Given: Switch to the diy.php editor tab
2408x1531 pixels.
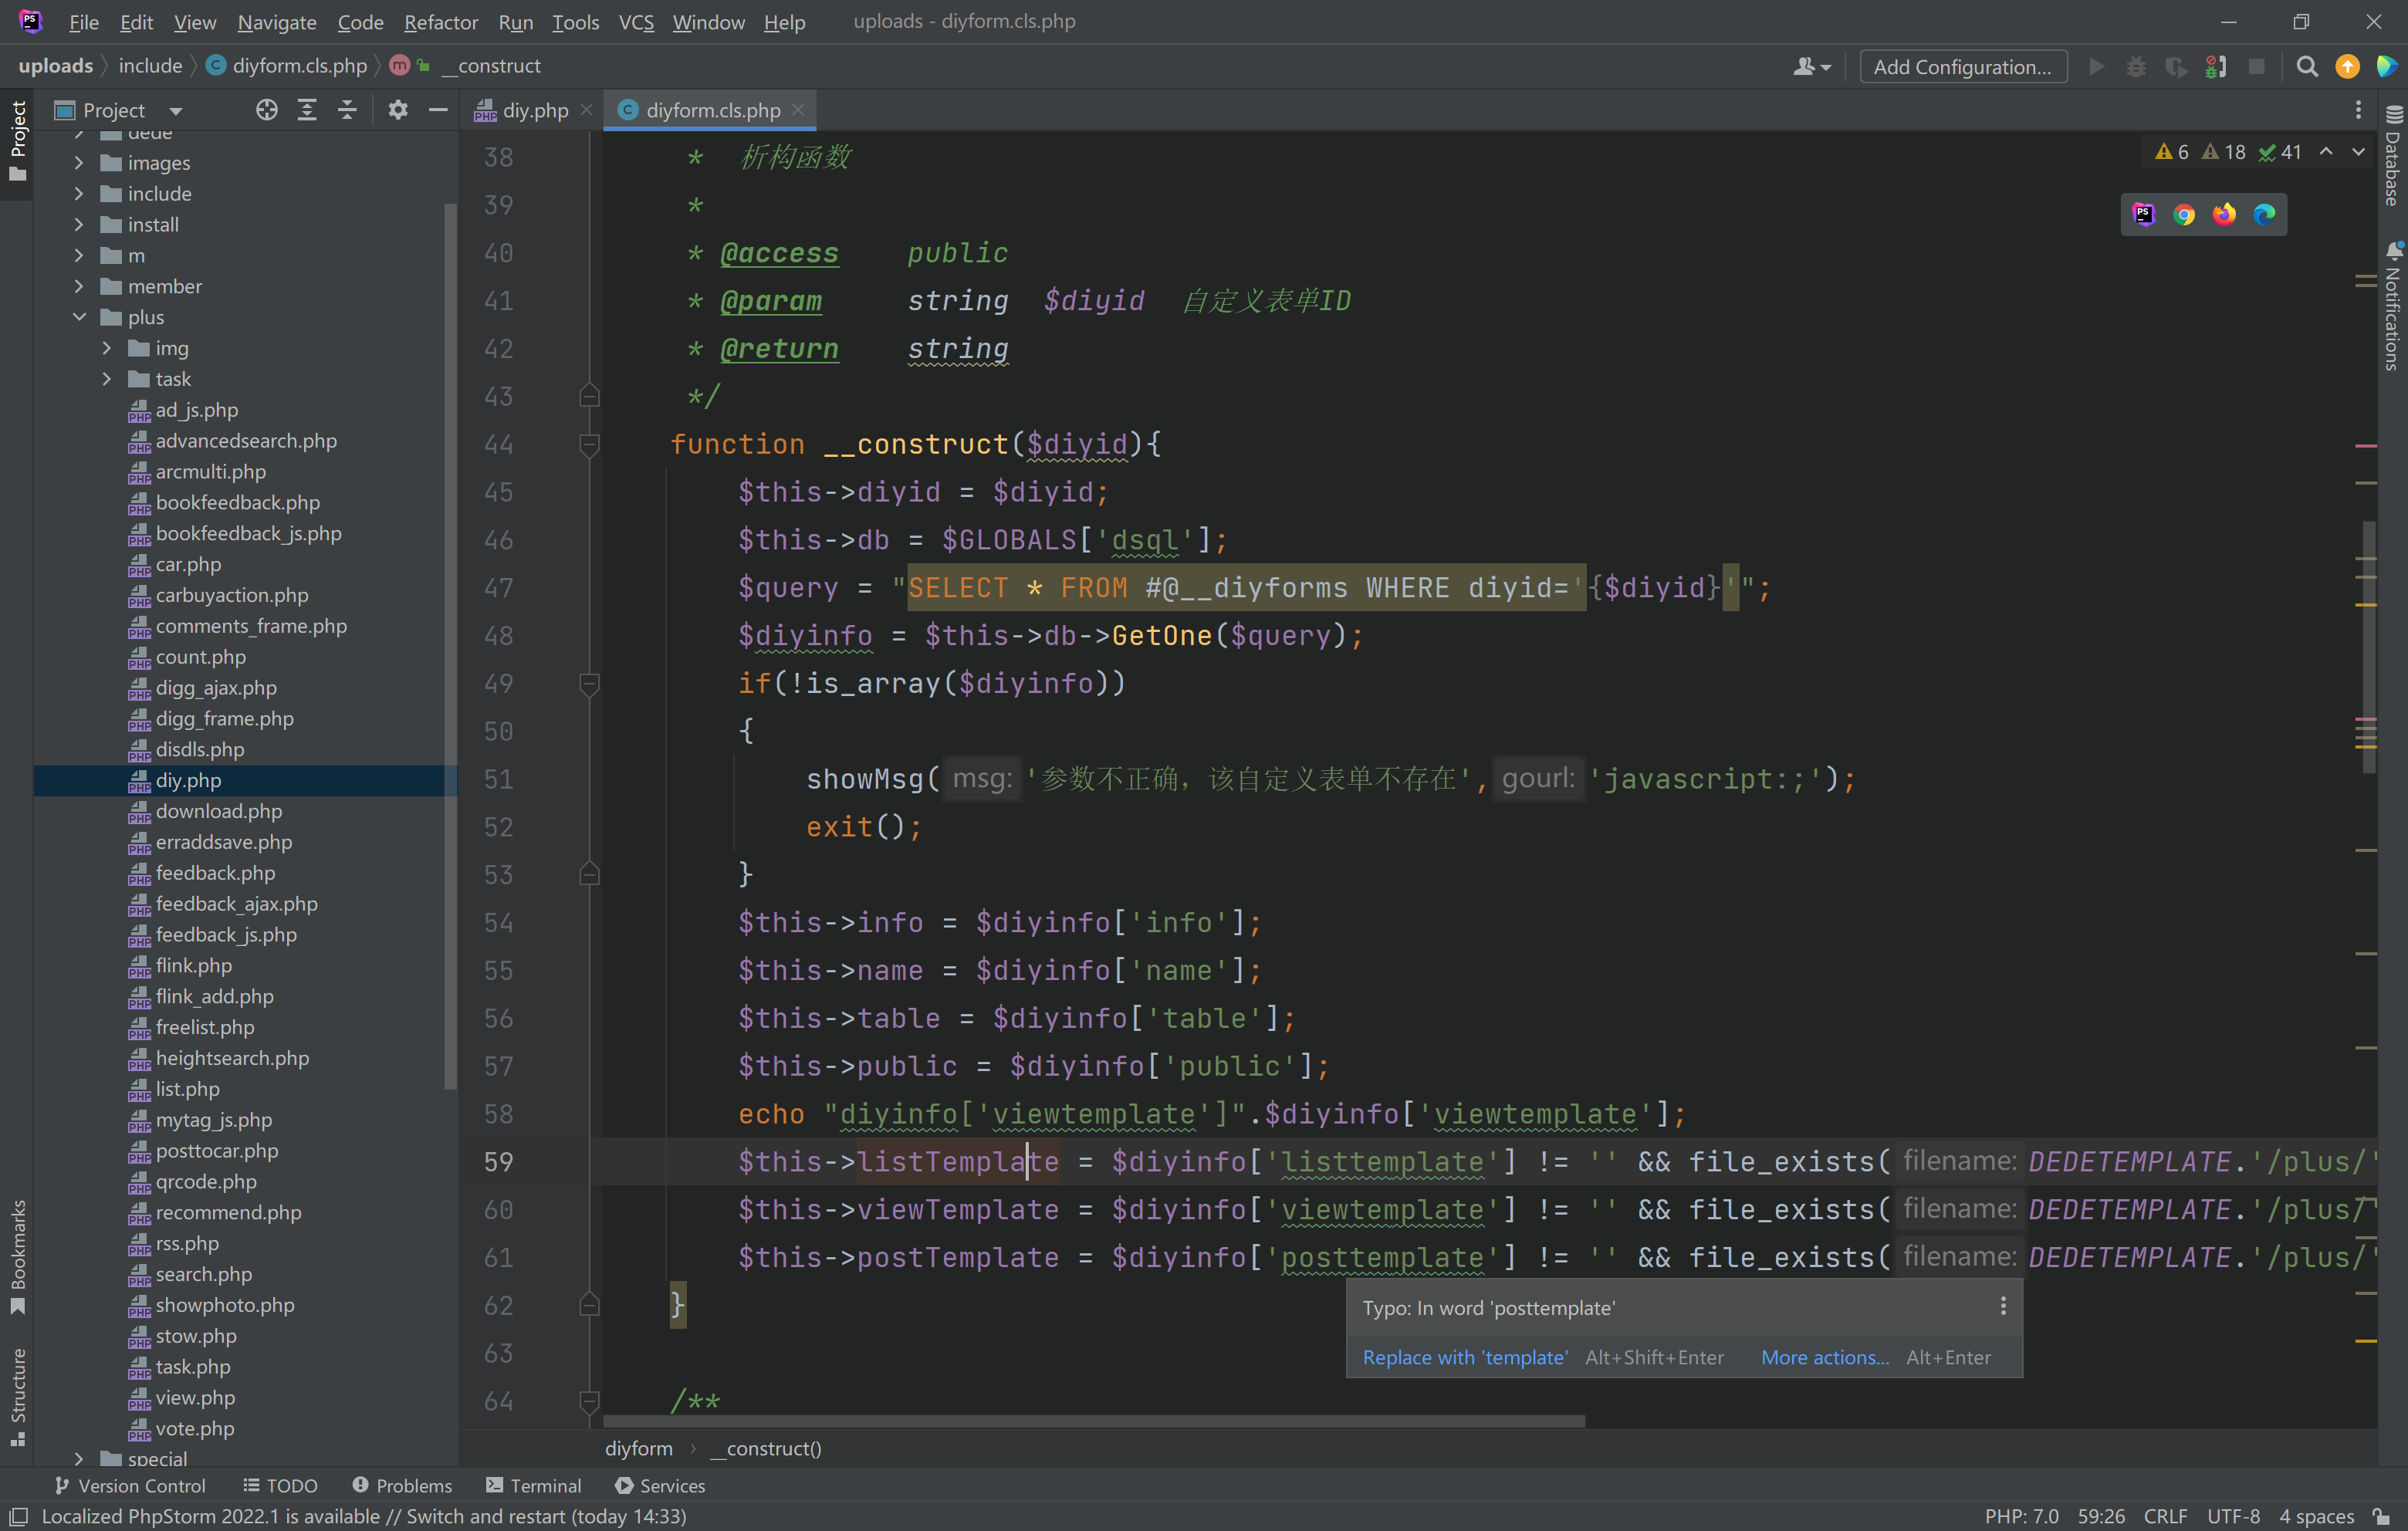Looking at the screenshot, I should pyautogui.click(x=534, y=110).
